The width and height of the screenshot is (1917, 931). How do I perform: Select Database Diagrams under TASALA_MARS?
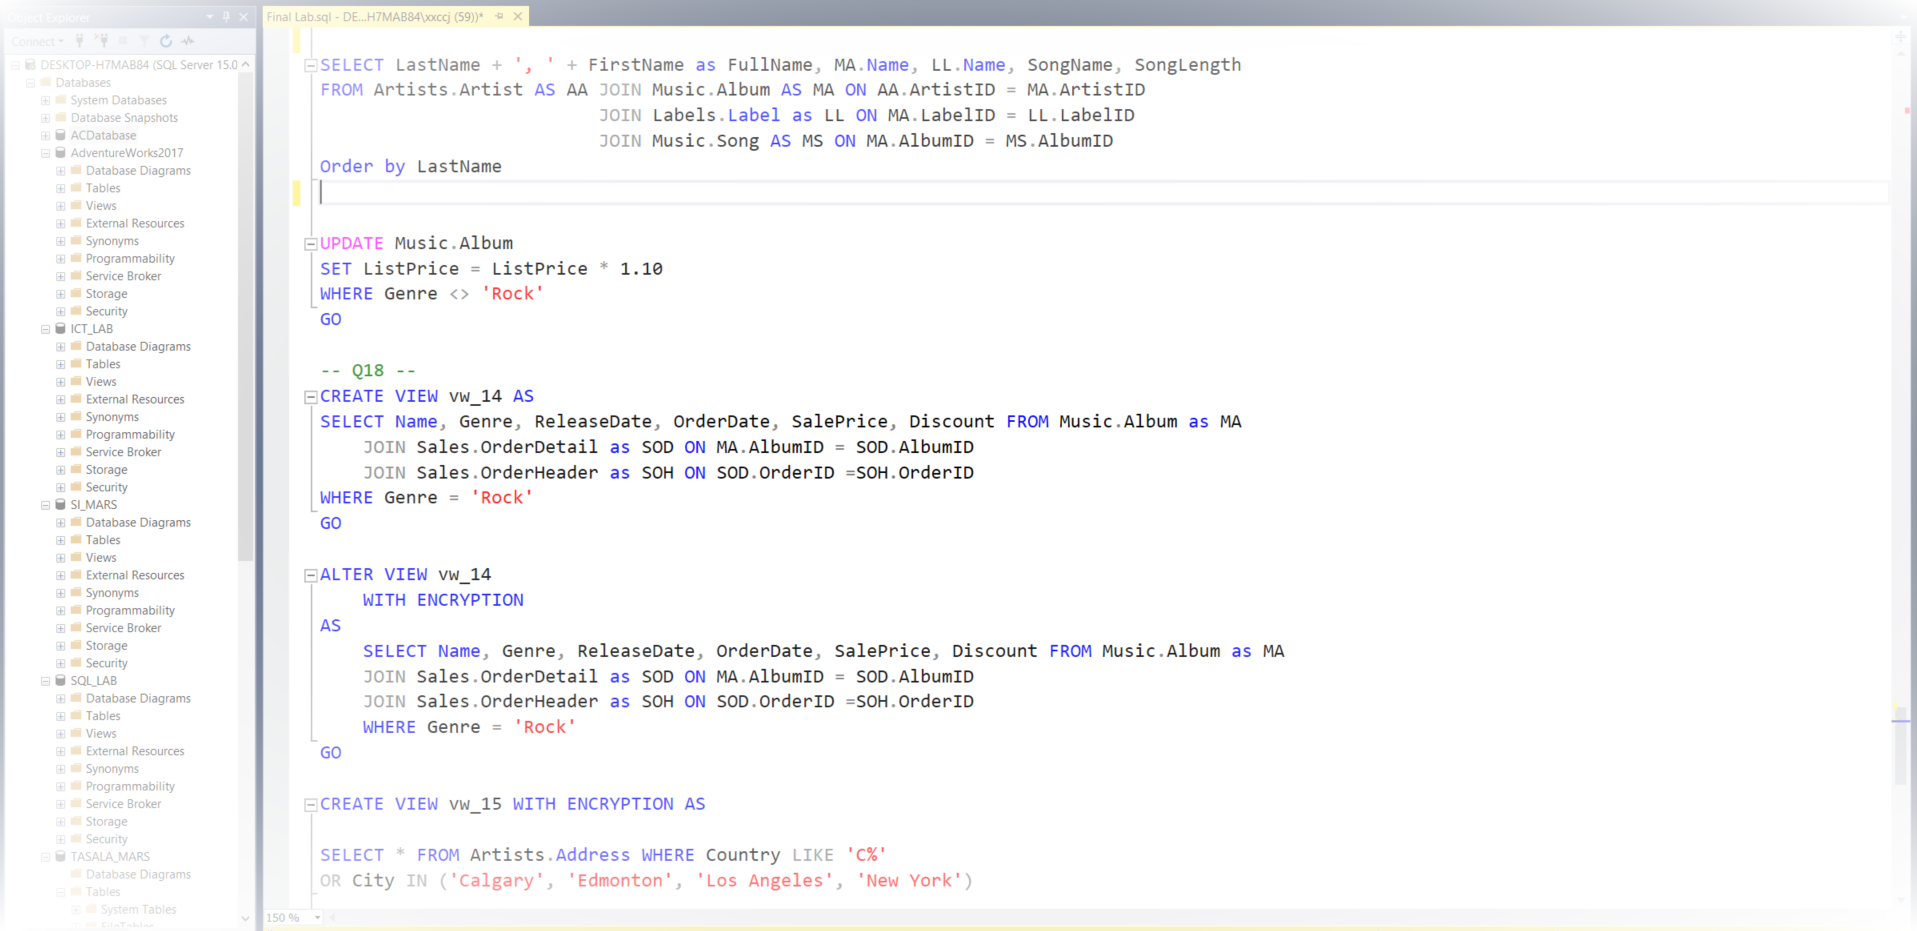pyautogui.click(x=138, y=874)
